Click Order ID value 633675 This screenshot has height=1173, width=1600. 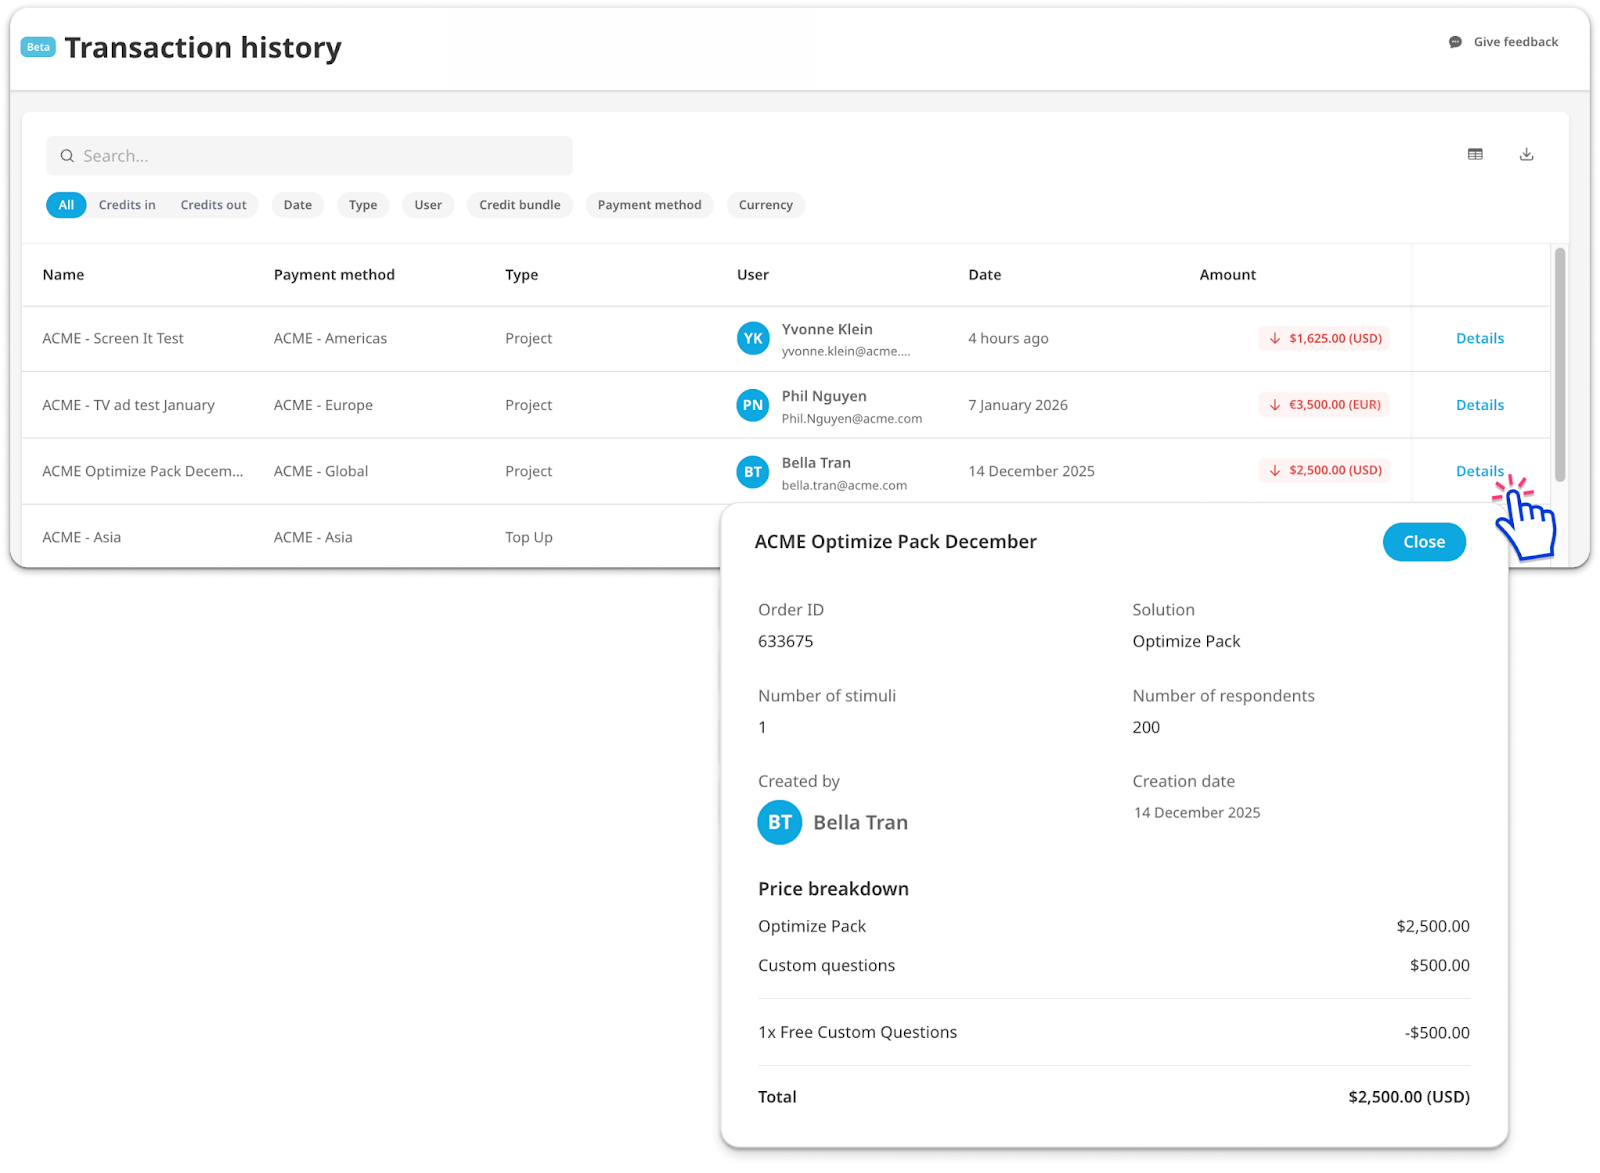(x=786, y=642)
